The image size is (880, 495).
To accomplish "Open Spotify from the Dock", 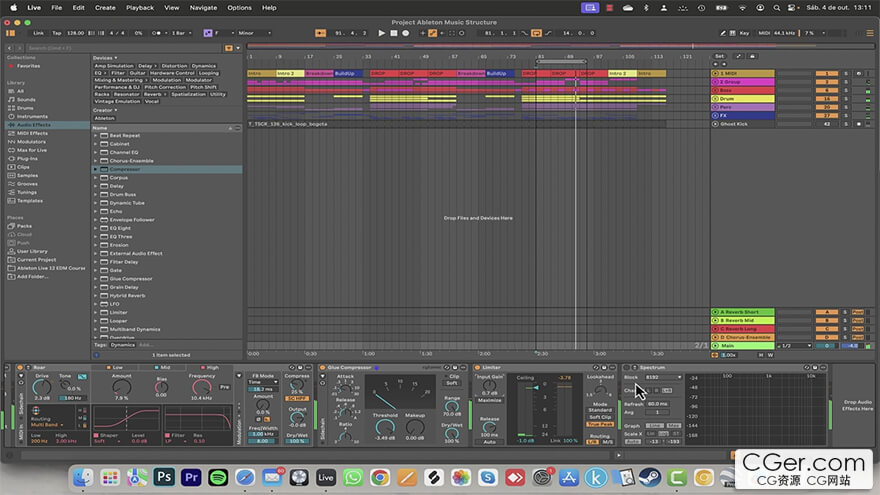I will pyautogui.click(x=218, y=477).
